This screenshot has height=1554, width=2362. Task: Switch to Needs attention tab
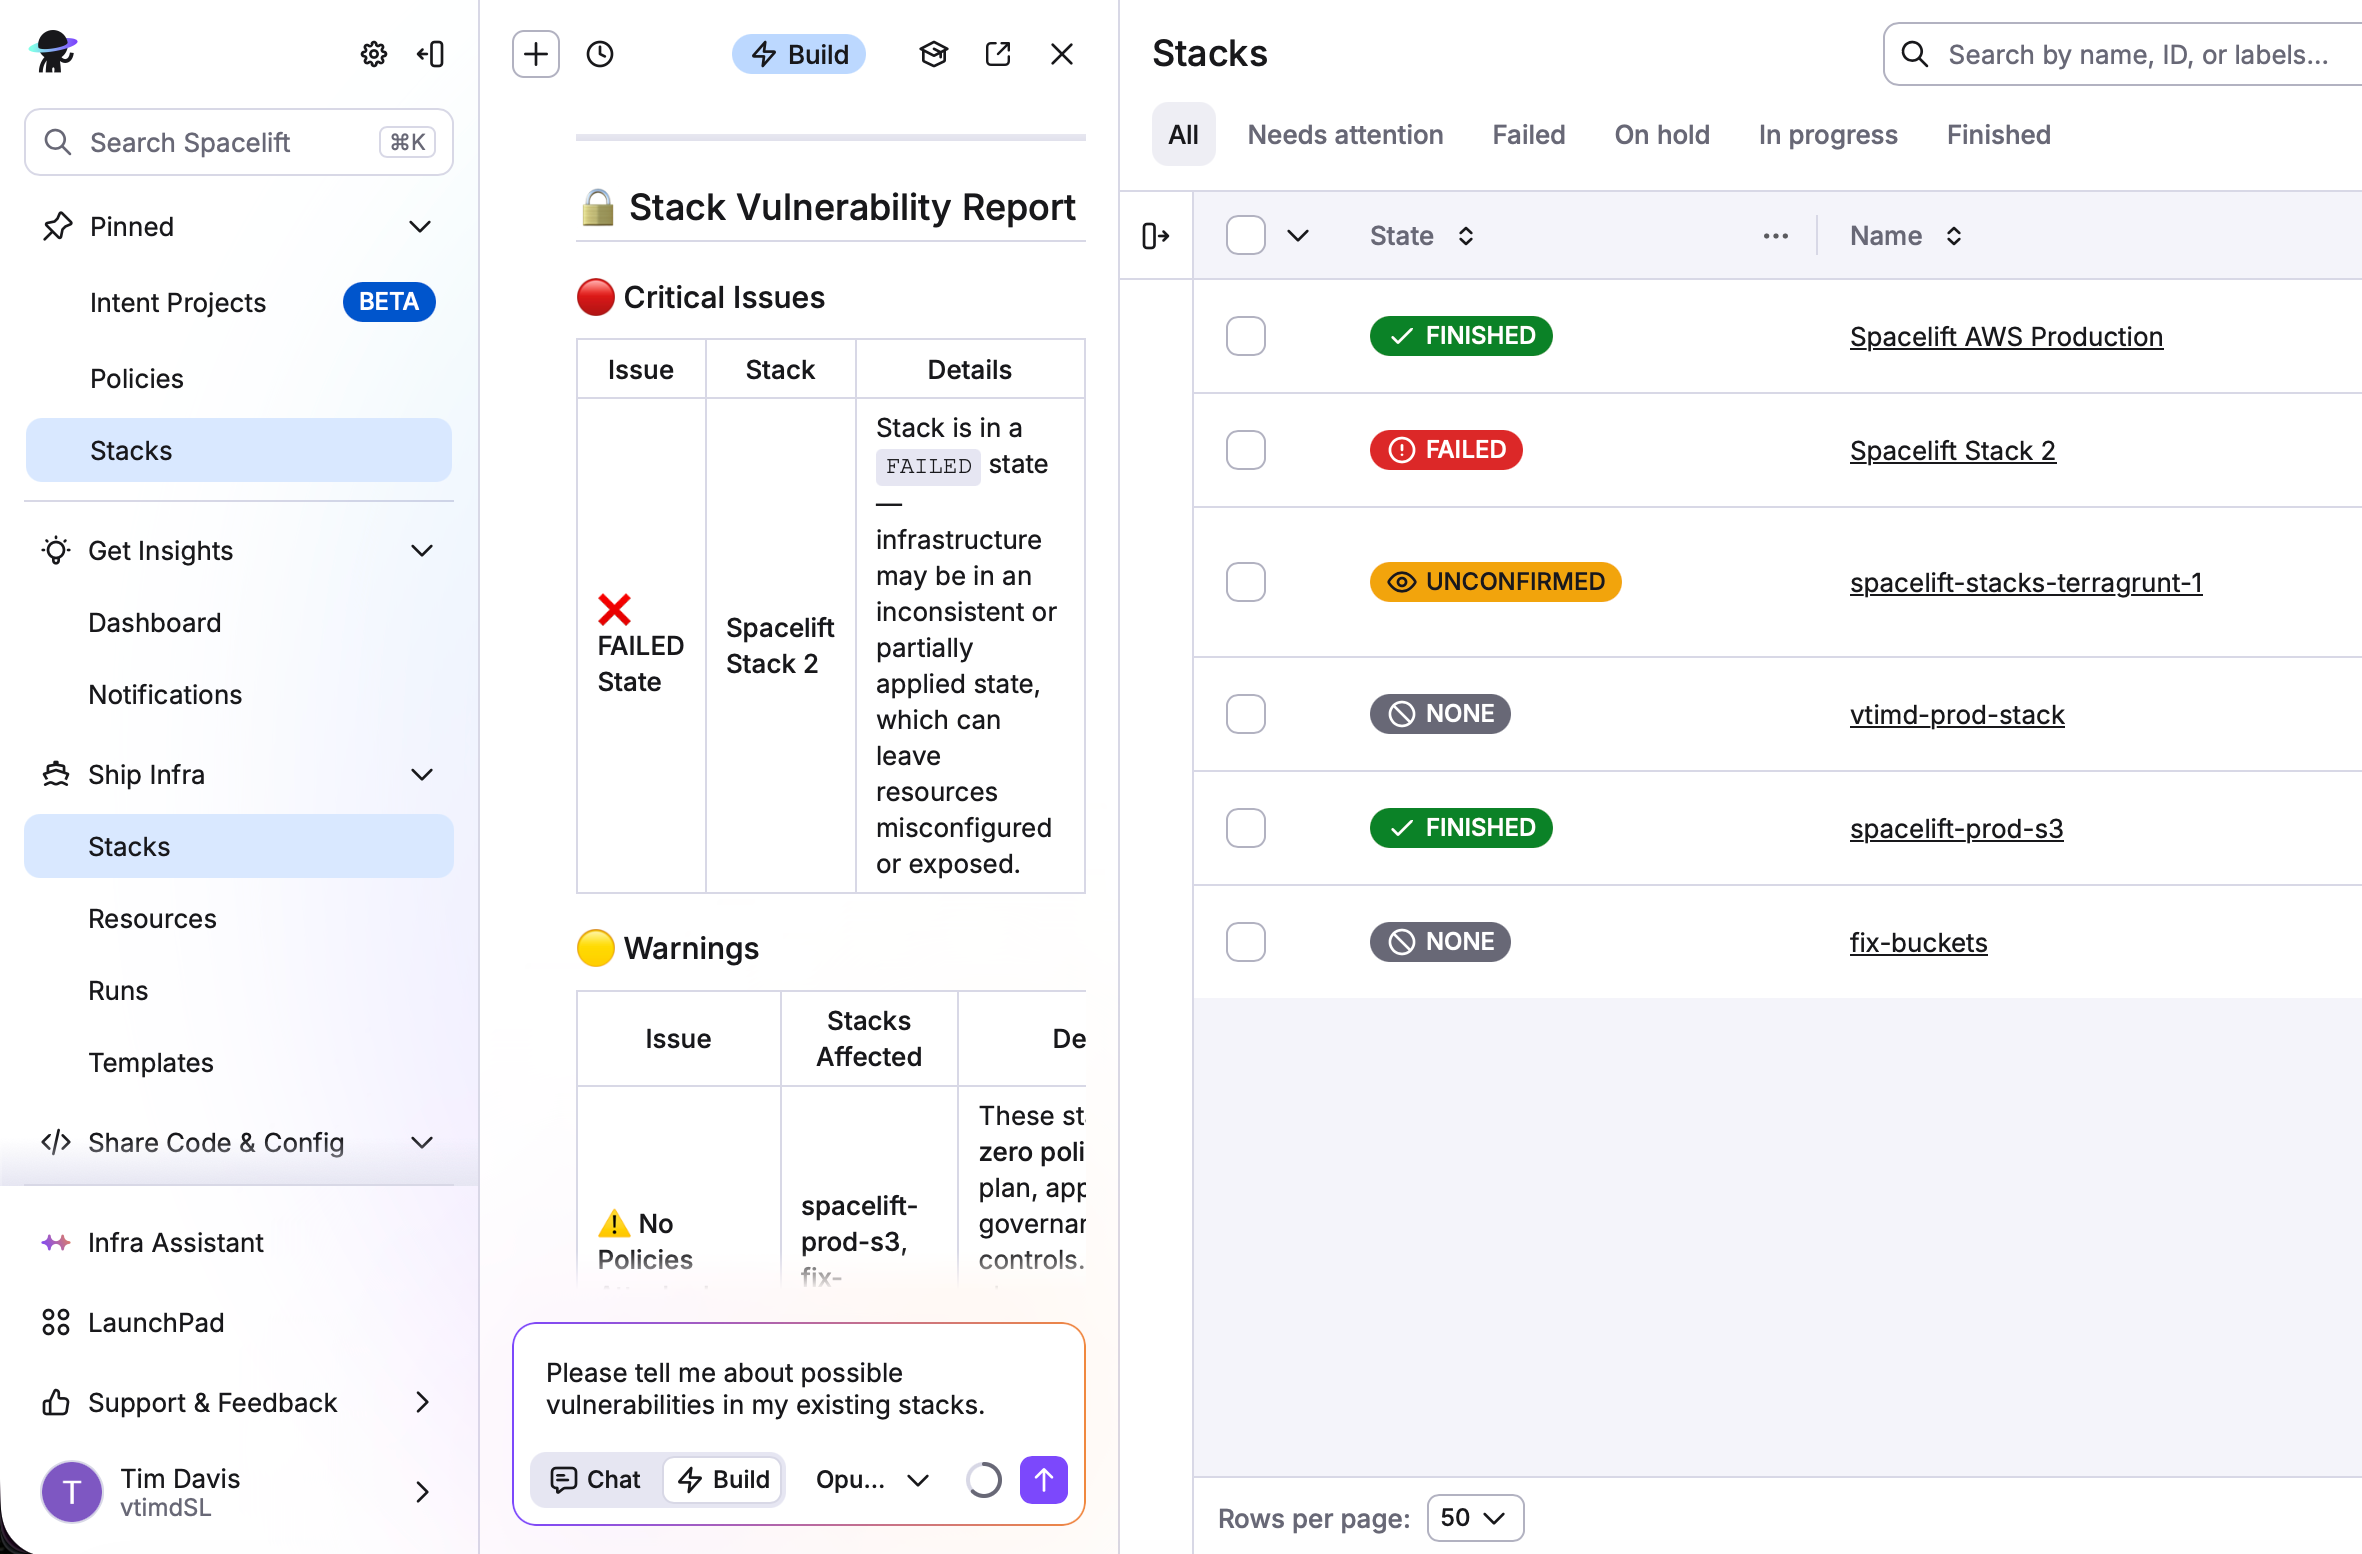tap(1345, 135)
